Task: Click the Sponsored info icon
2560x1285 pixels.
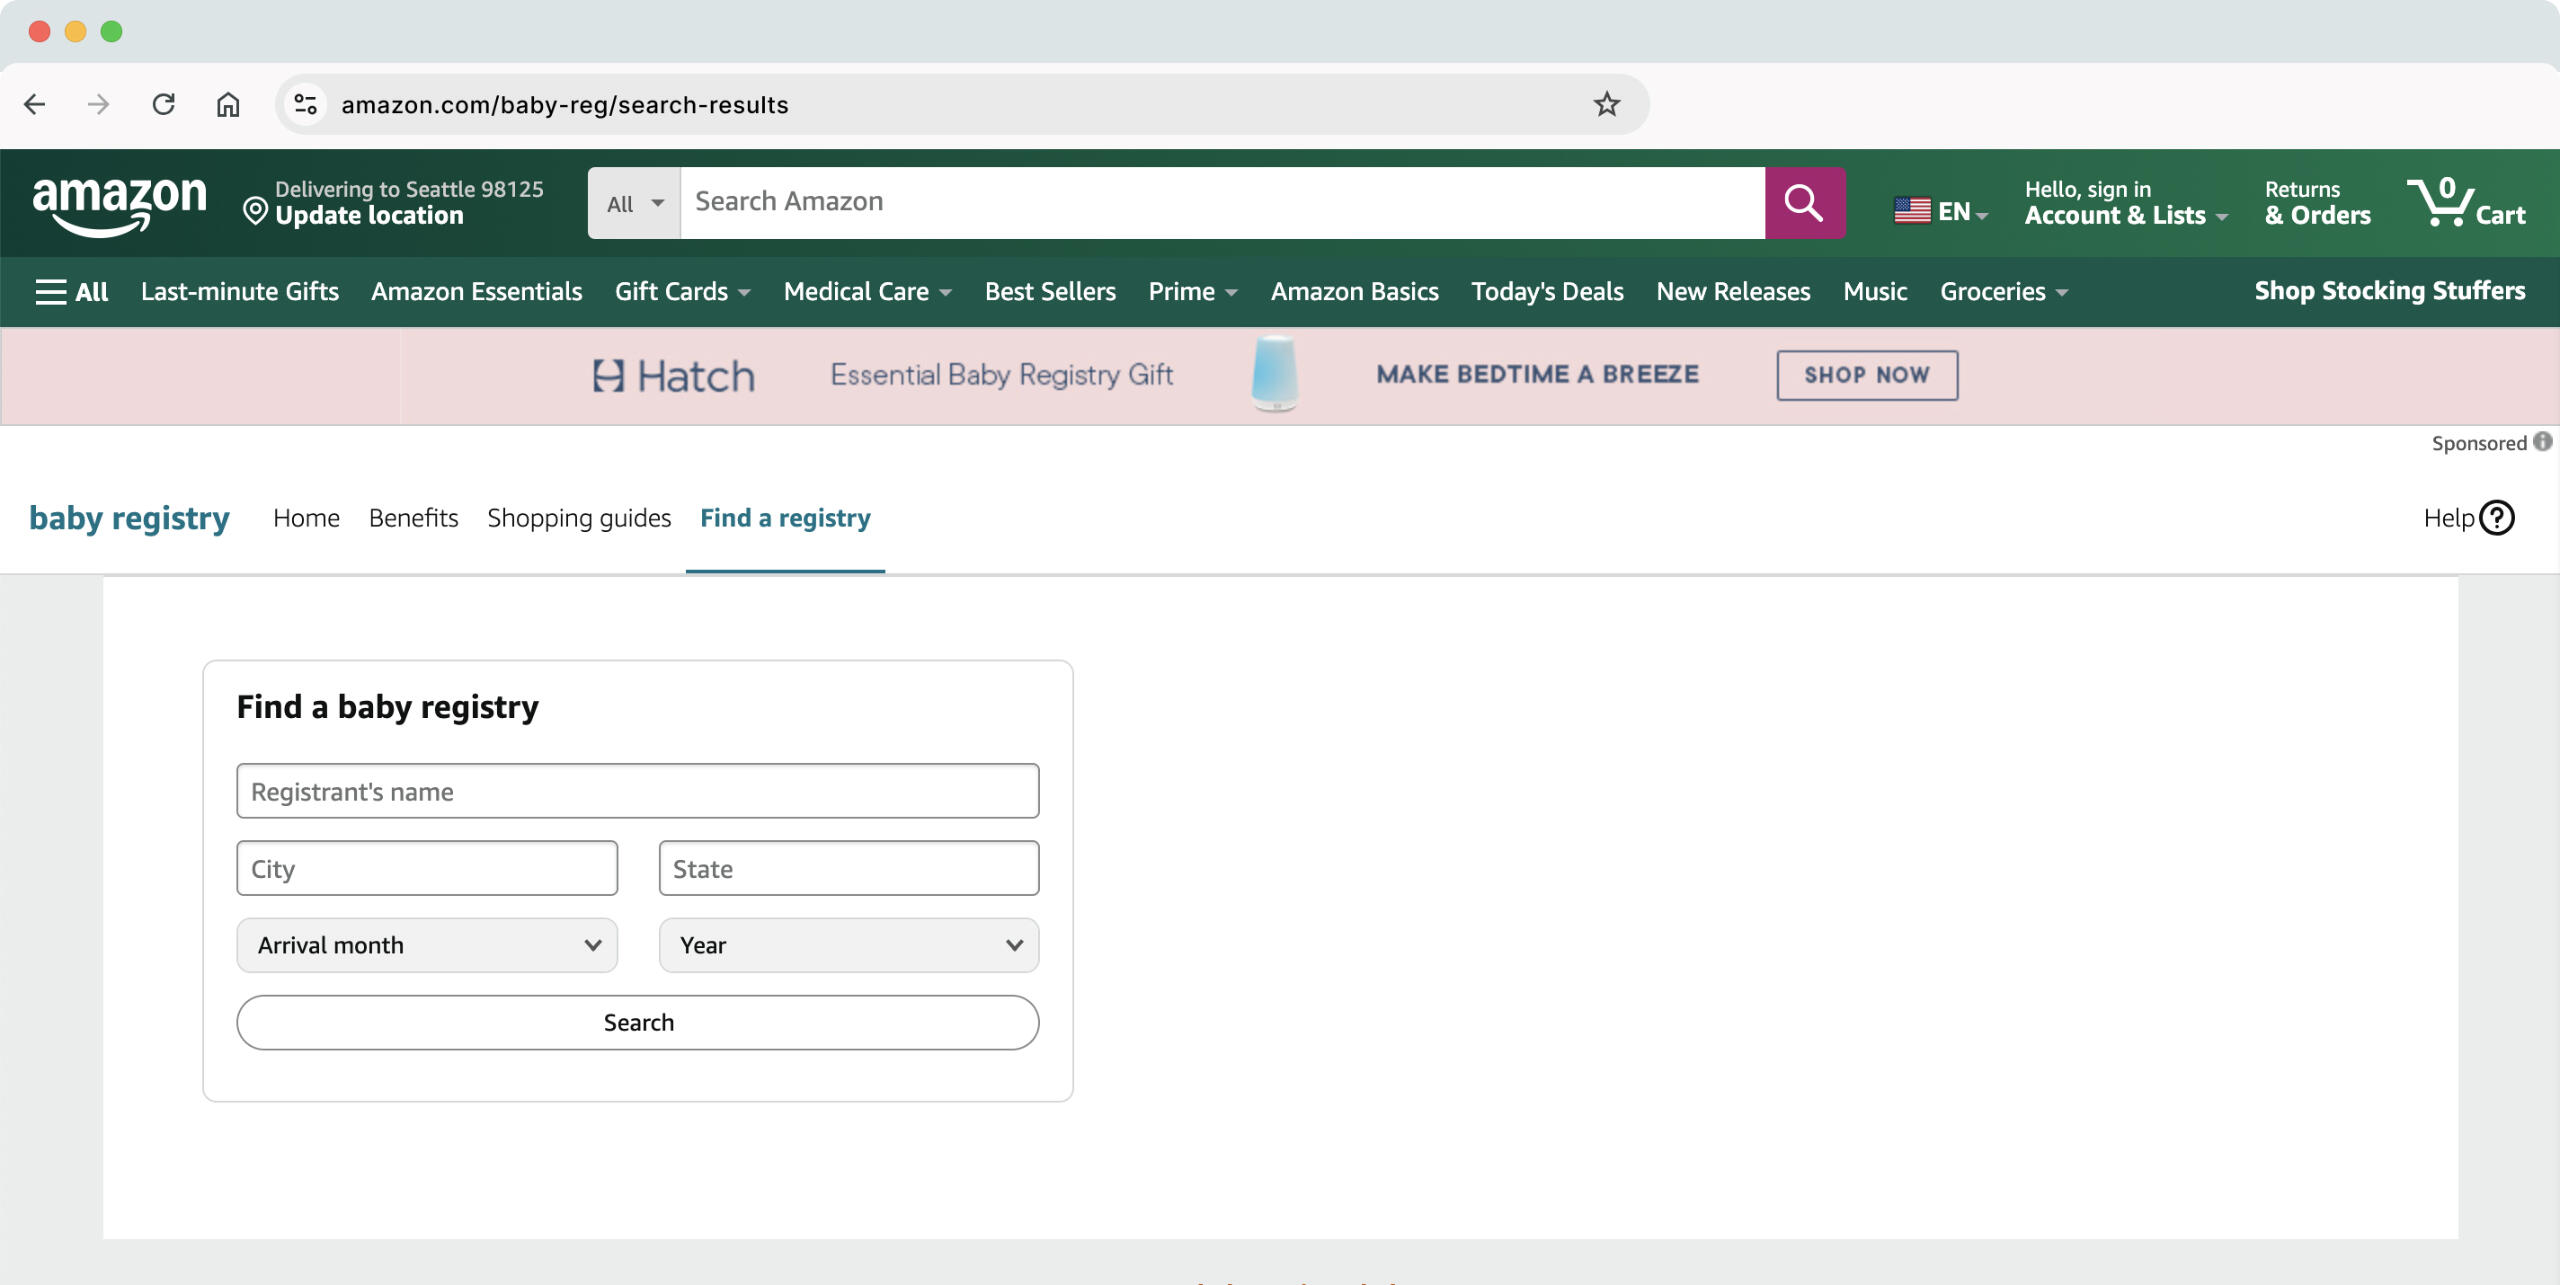Action: click(2542, 442)
